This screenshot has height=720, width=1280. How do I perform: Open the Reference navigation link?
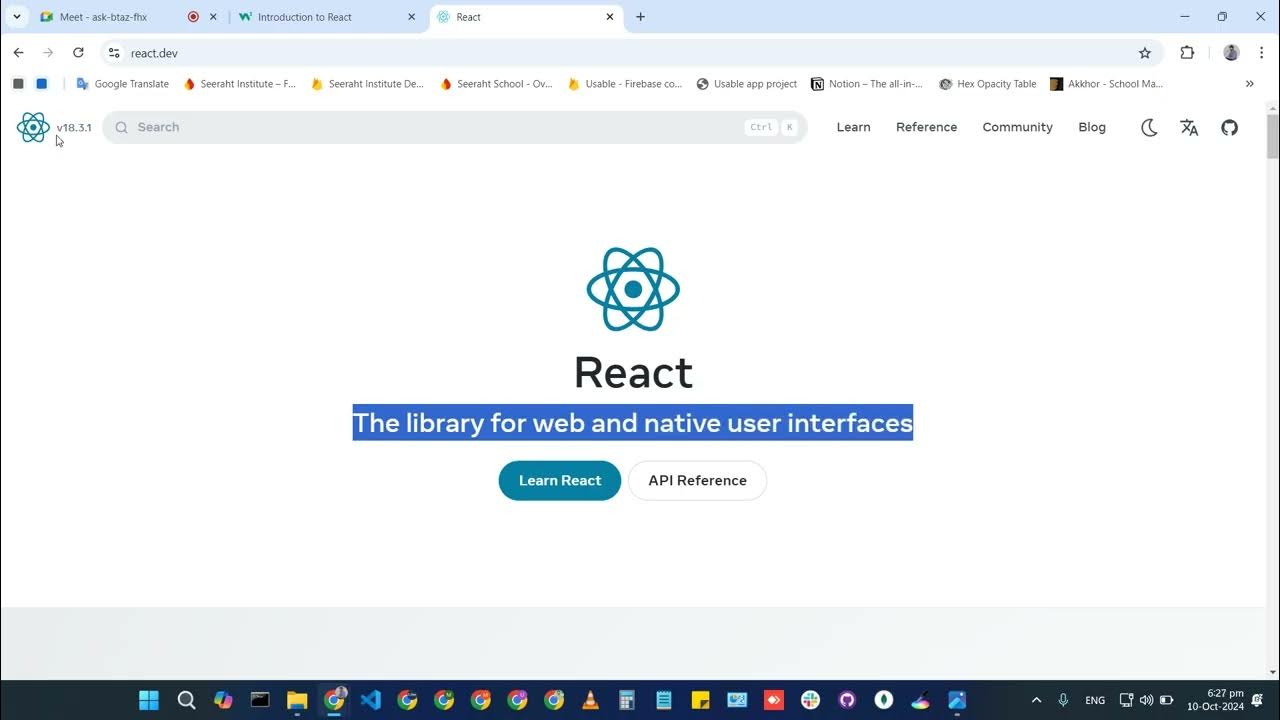coord(926,127)
